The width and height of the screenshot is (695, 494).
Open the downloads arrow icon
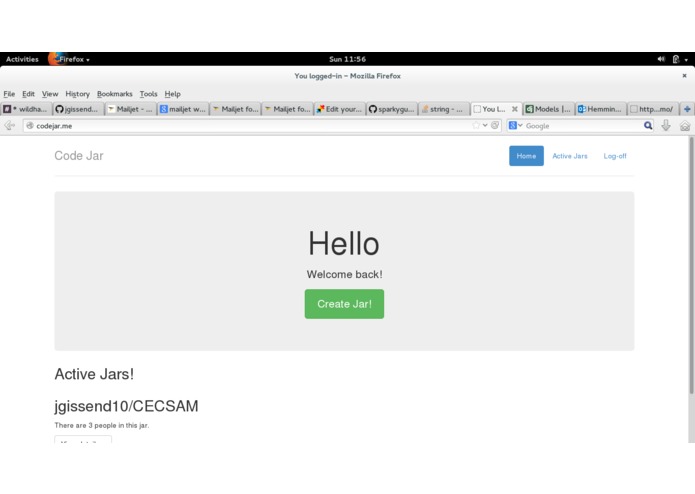coord(666,126)
